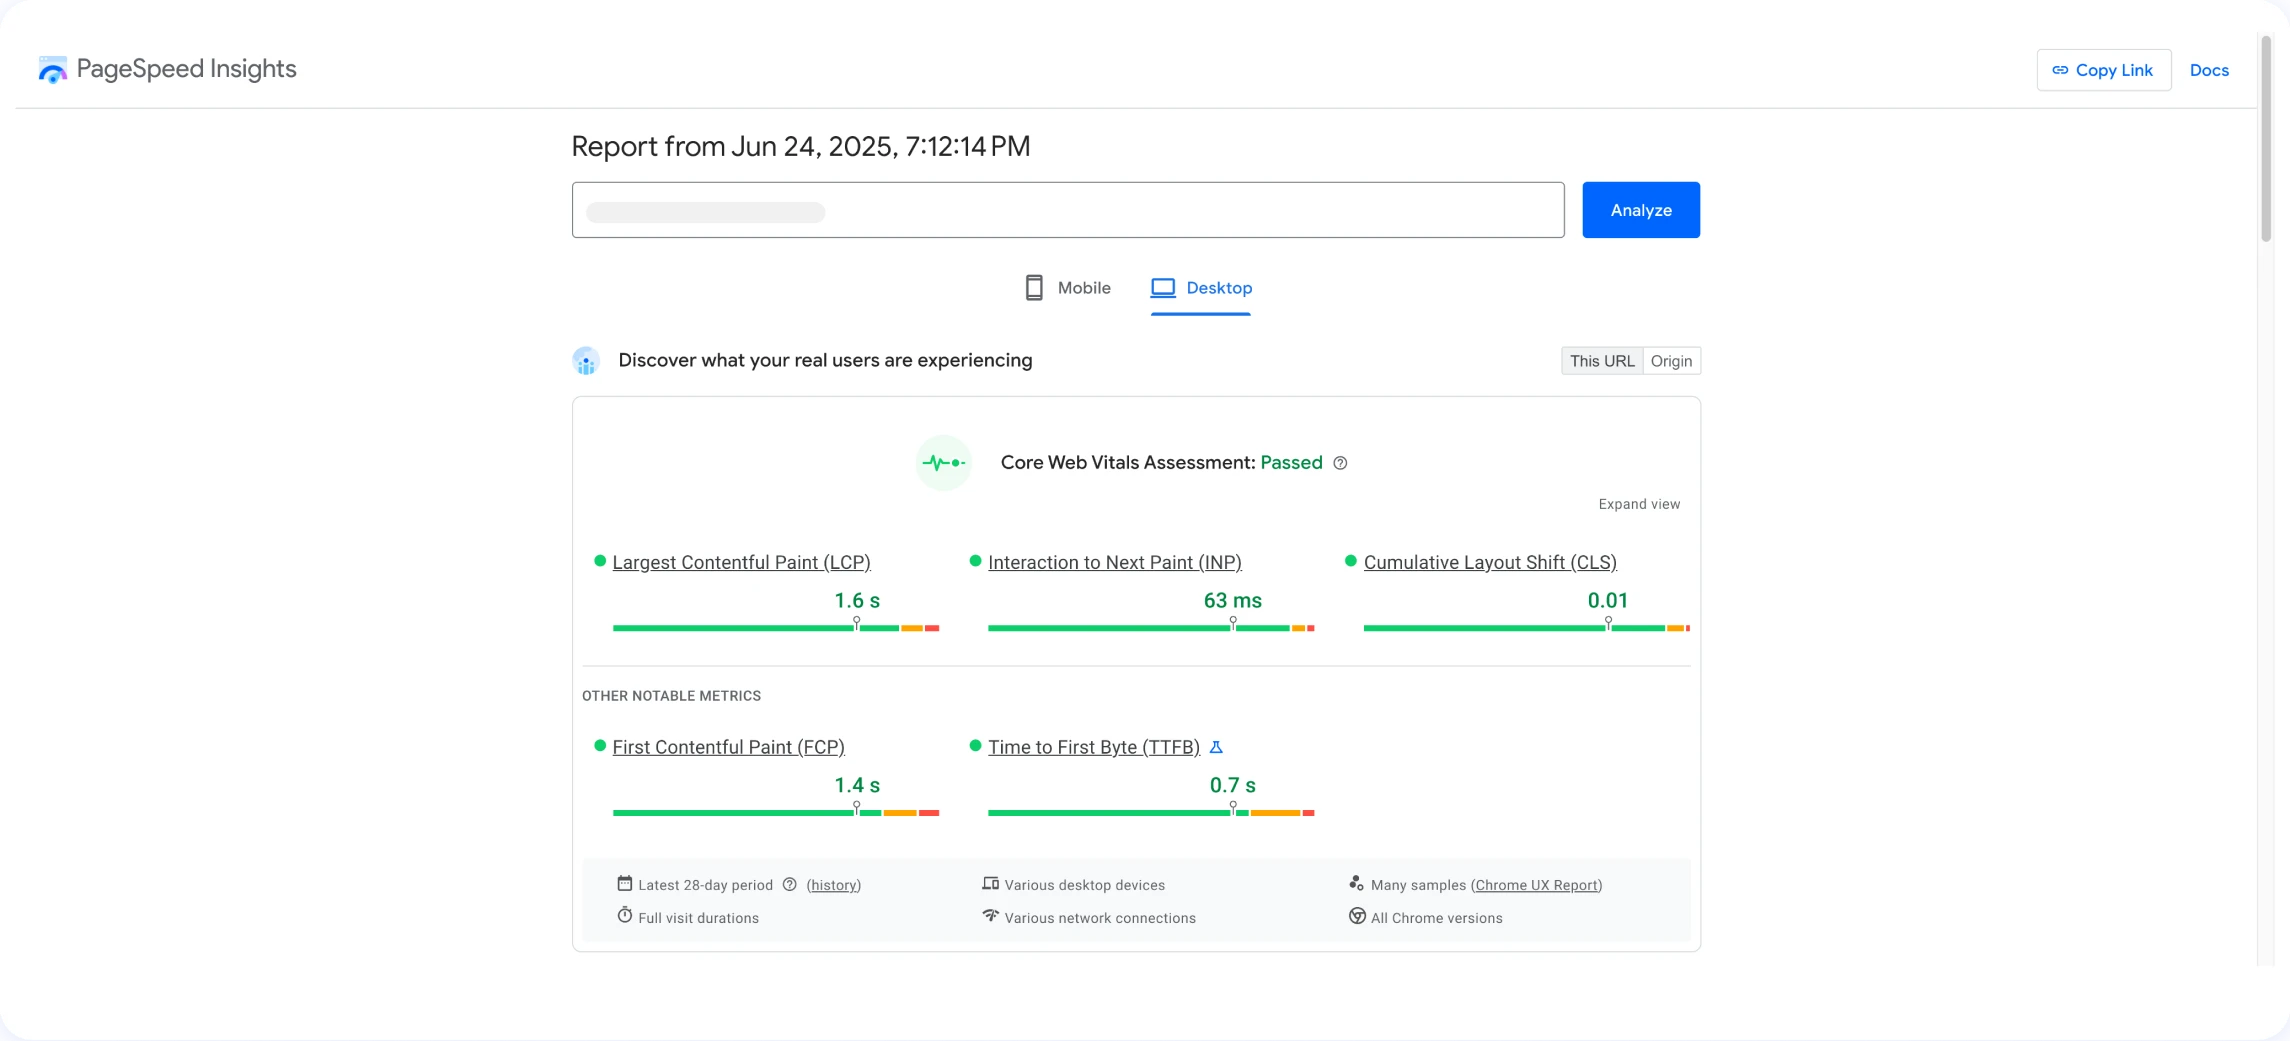2290x1041 pixels.
Task: Open Largest Contentful Paint (LCP) link
Action: tap(741, 563)
